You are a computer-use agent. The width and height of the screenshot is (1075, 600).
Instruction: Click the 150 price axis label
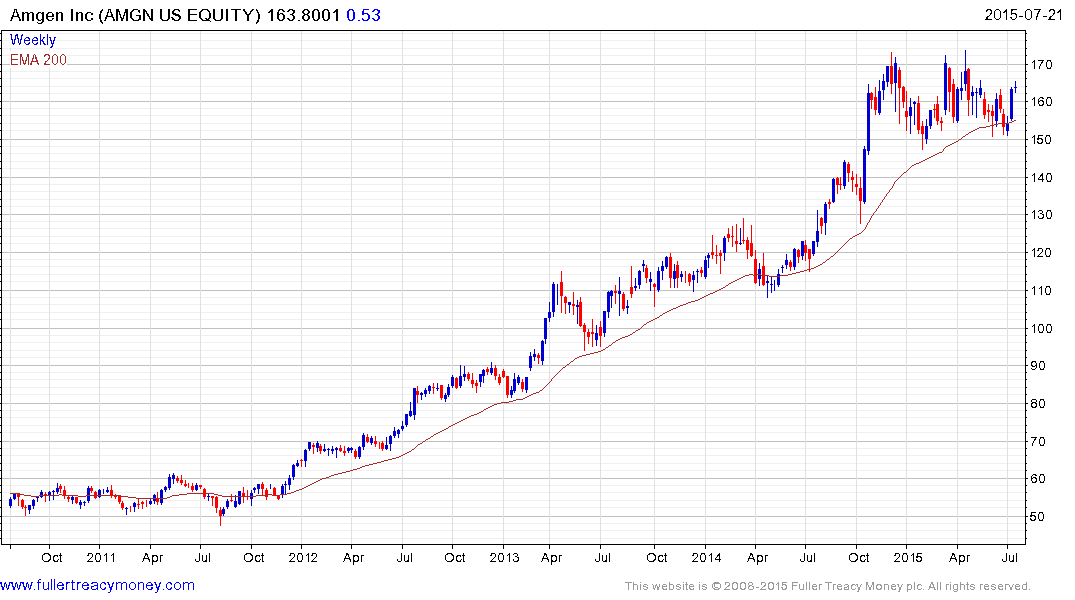tap(1041, 139)
